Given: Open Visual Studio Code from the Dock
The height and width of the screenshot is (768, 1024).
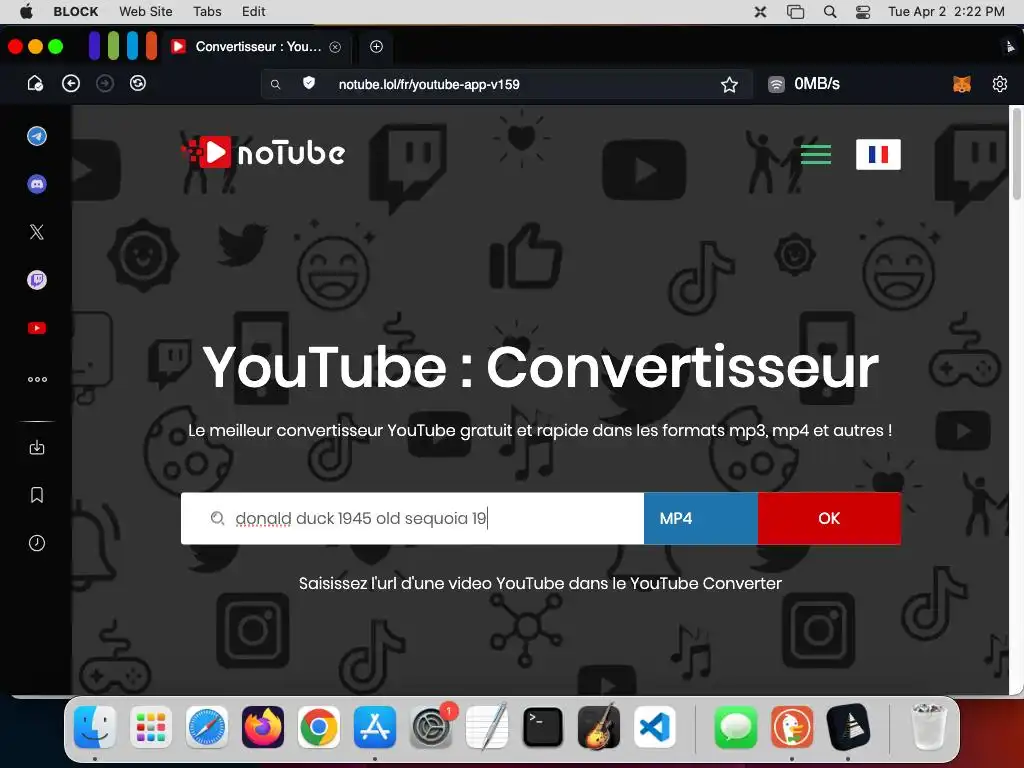Looking at the screenshot, I should 655,727.
